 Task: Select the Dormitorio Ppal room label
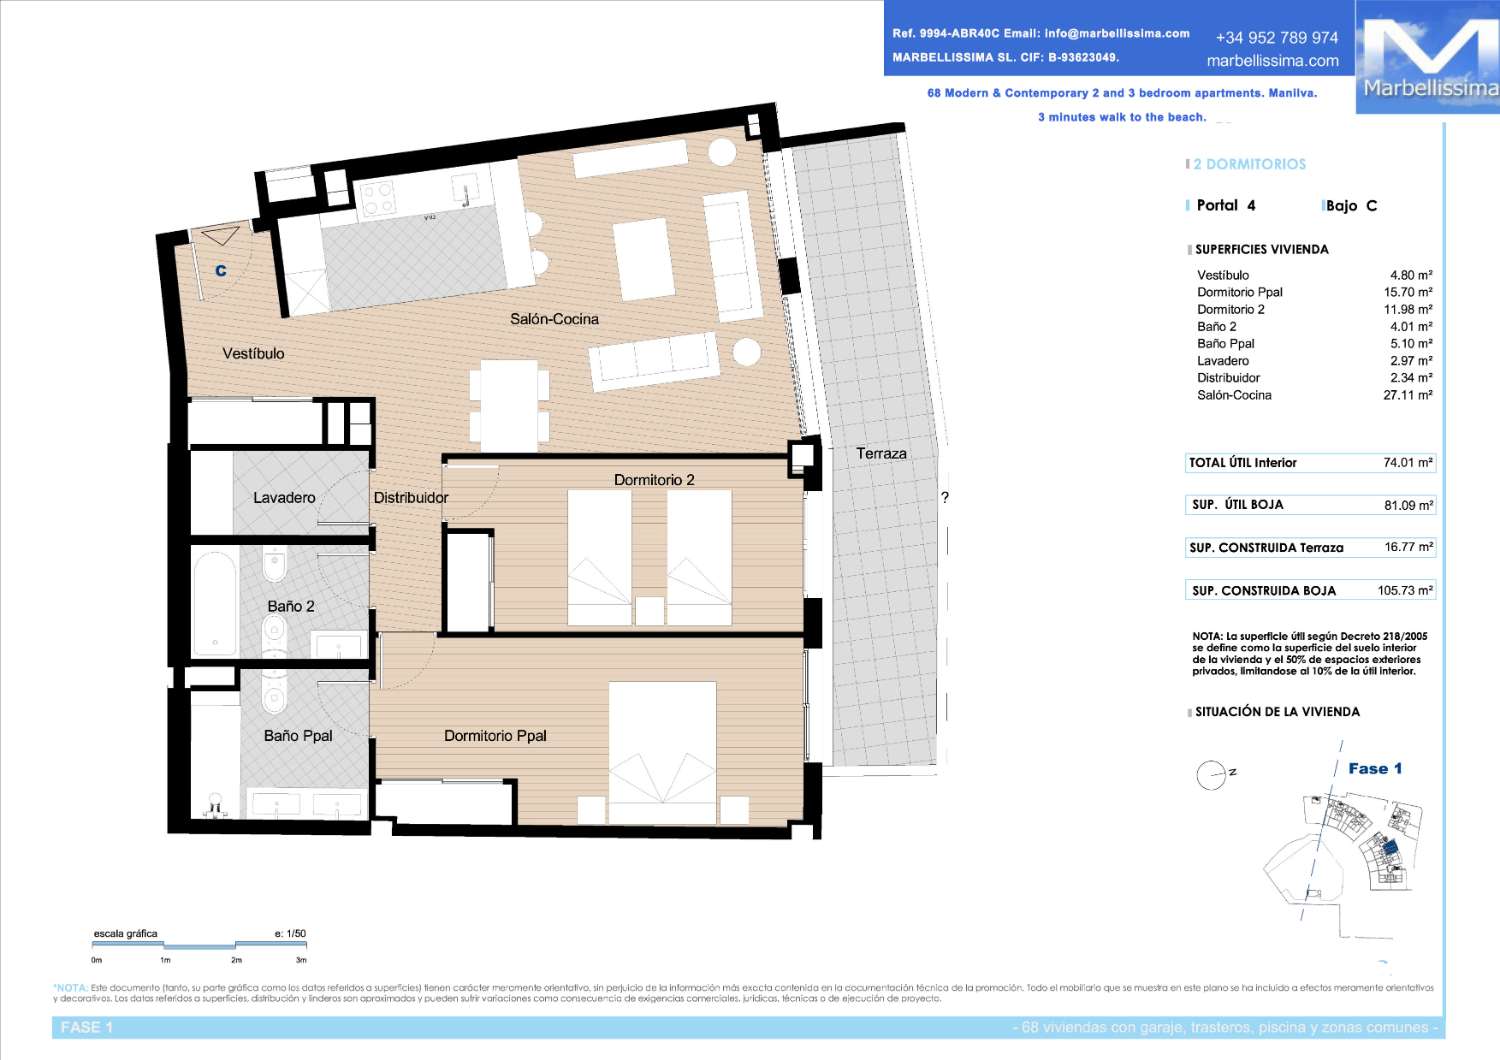pos(495,735)
